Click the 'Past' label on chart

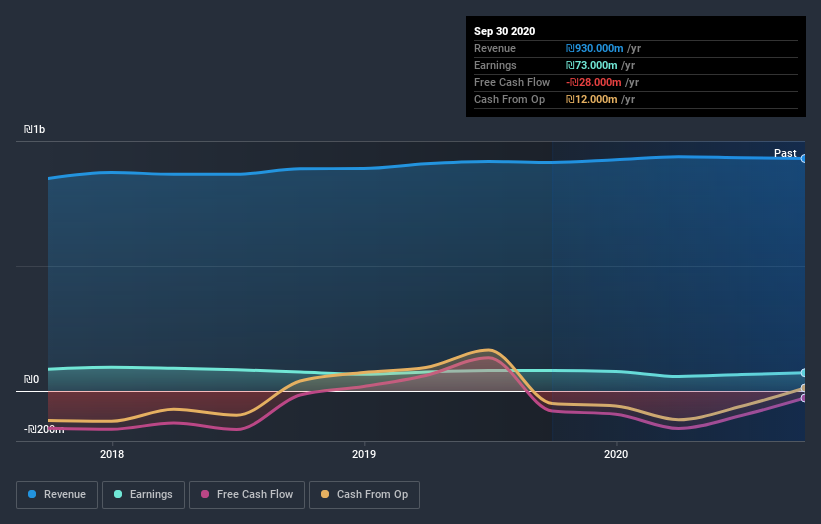coord(785,153)
